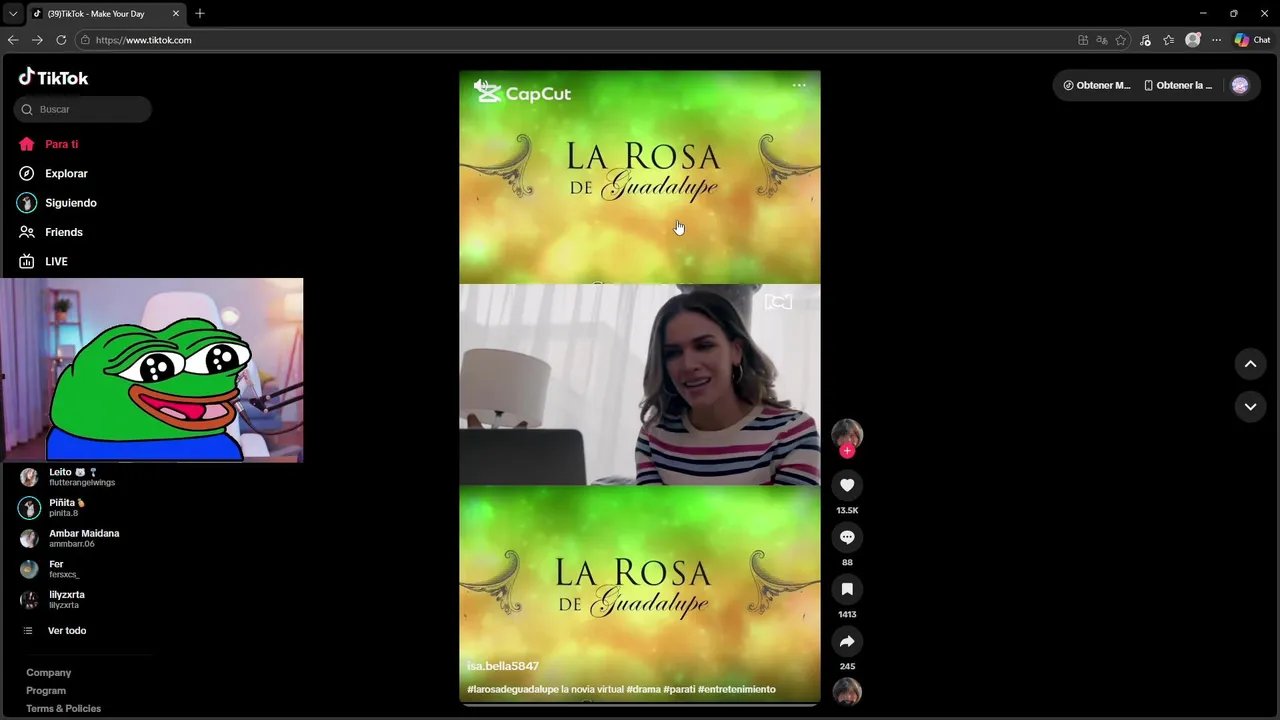This screenshot has height=720, width=1280.
Task: Click the #larosadeguadalupe hashtag
Action: point(512,689)
